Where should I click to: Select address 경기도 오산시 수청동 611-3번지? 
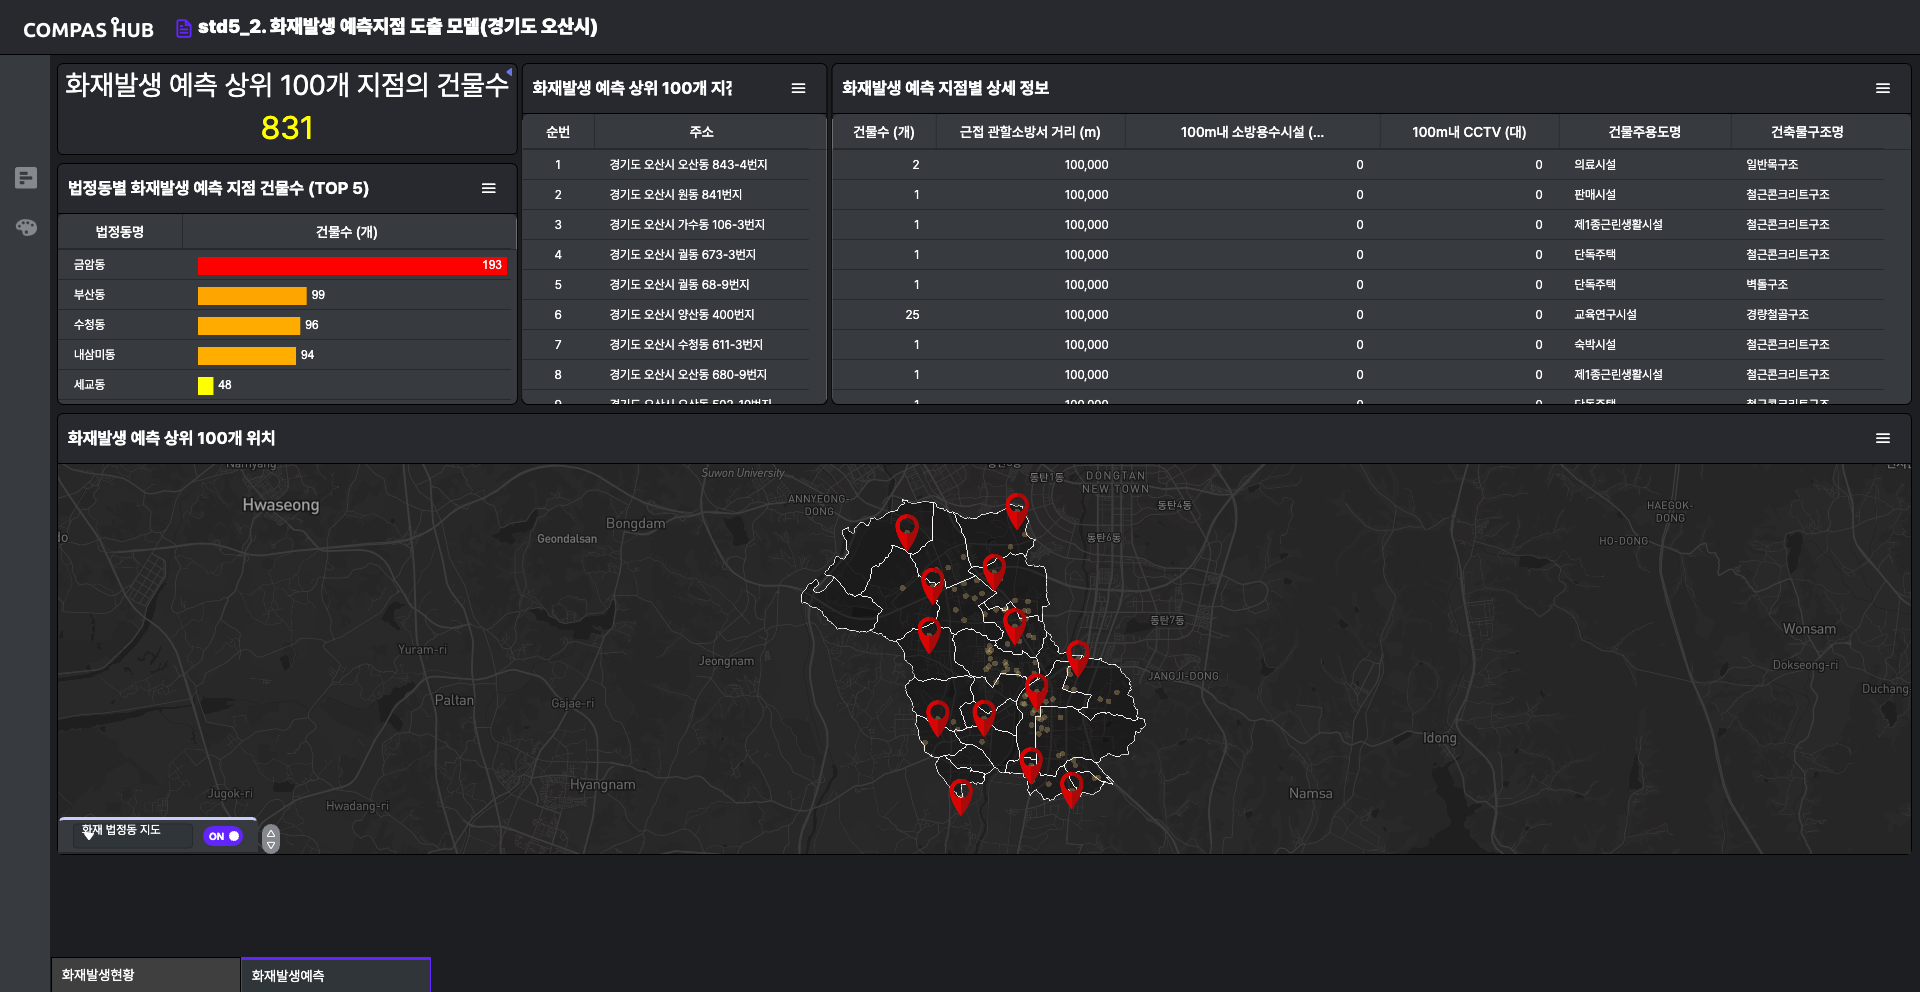point(686,345)
